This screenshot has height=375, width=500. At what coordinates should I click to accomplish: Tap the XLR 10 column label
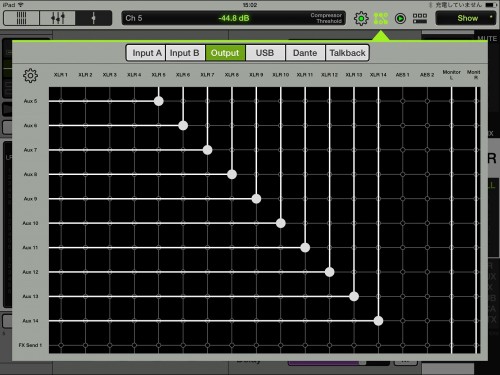coord(281,75)
